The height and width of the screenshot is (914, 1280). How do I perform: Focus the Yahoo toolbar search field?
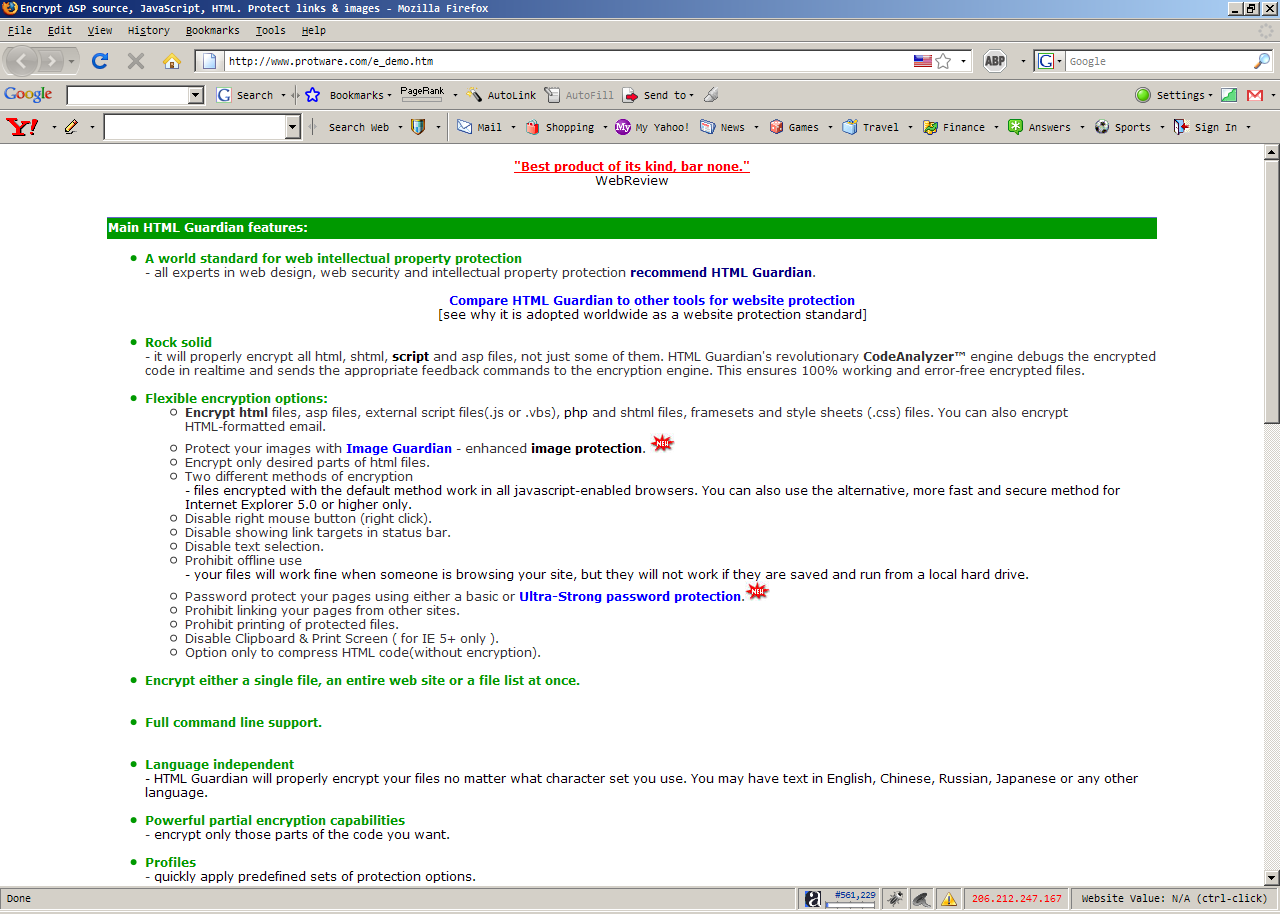(x=195, y=127)
